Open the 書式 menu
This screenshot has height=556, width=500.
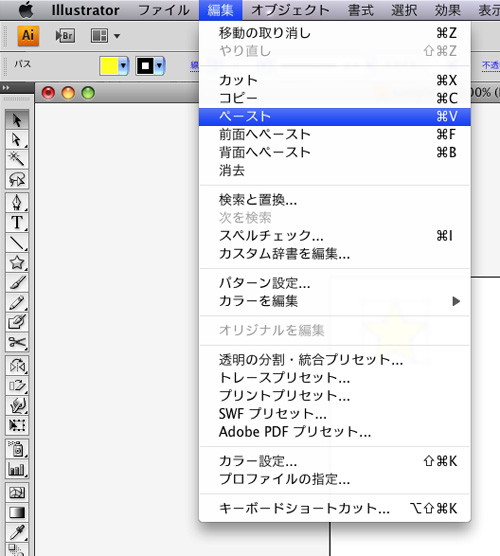(361, 10)
